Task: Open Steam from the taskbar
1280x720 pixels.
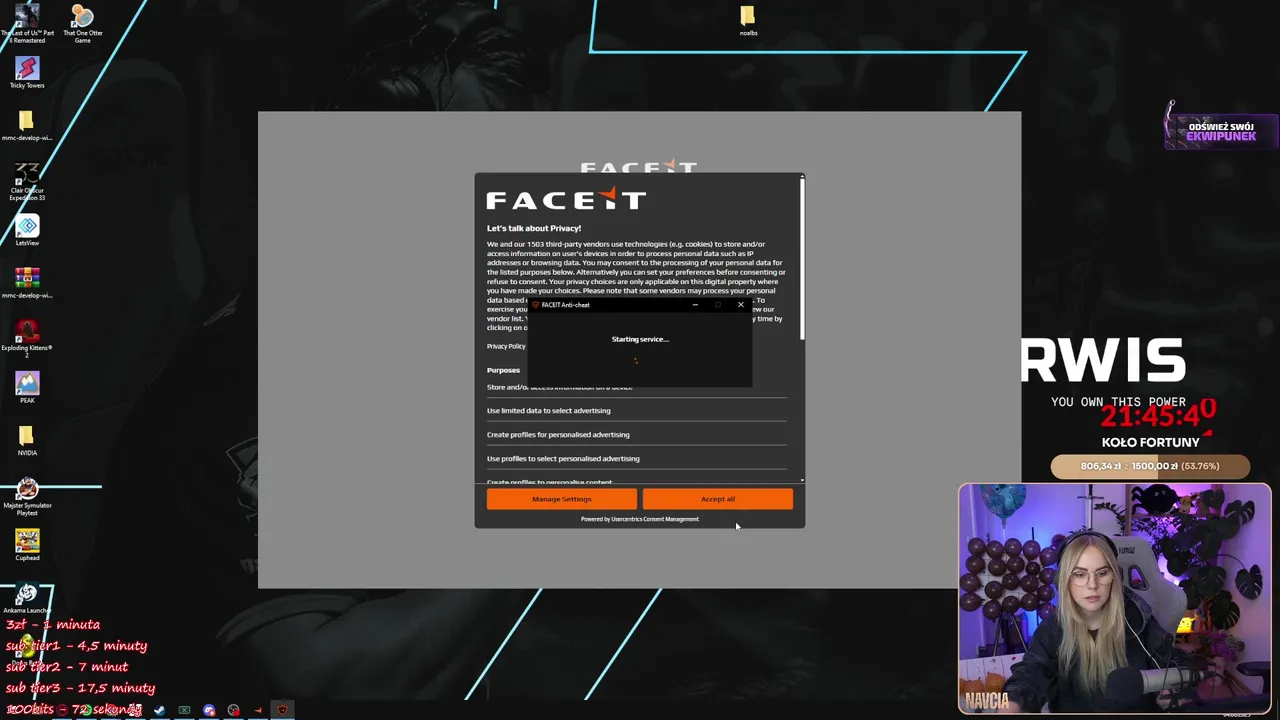Action: (x=159, y=710)
